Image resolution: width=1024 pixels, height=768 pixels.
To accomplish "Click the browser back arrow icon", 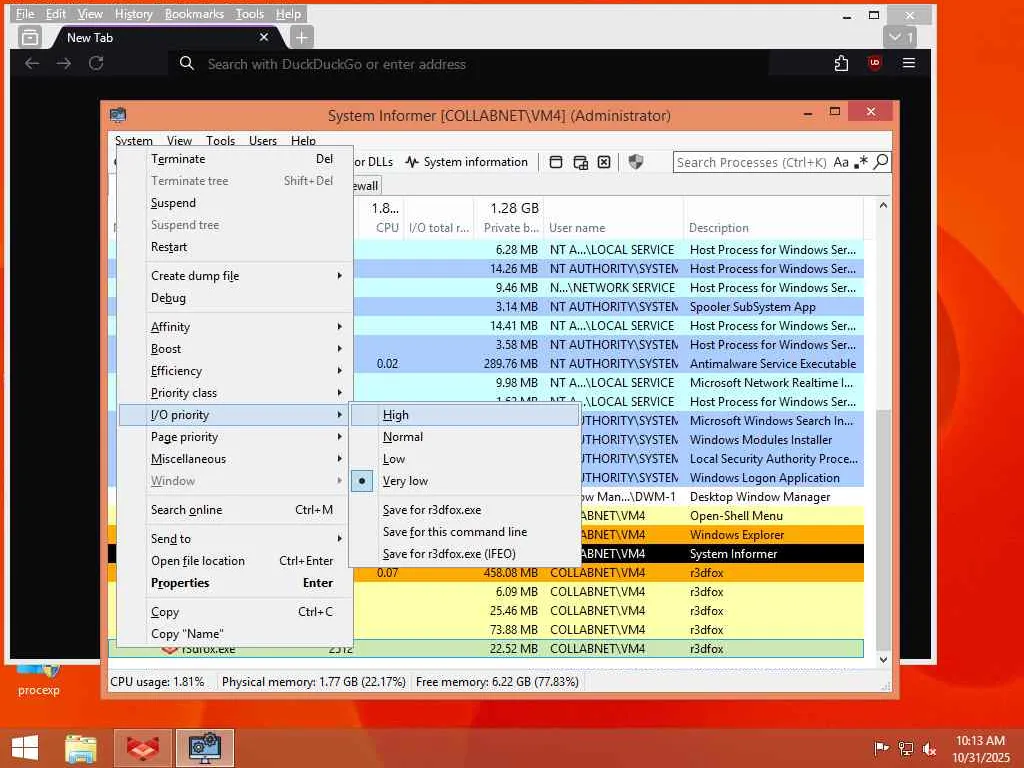I will 32,63.
